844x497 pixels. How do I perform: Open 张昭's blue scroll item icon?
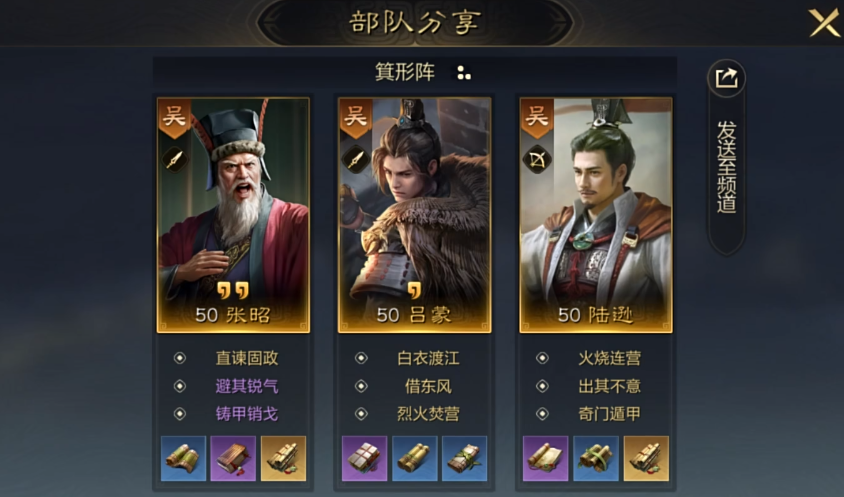[184, 459]
